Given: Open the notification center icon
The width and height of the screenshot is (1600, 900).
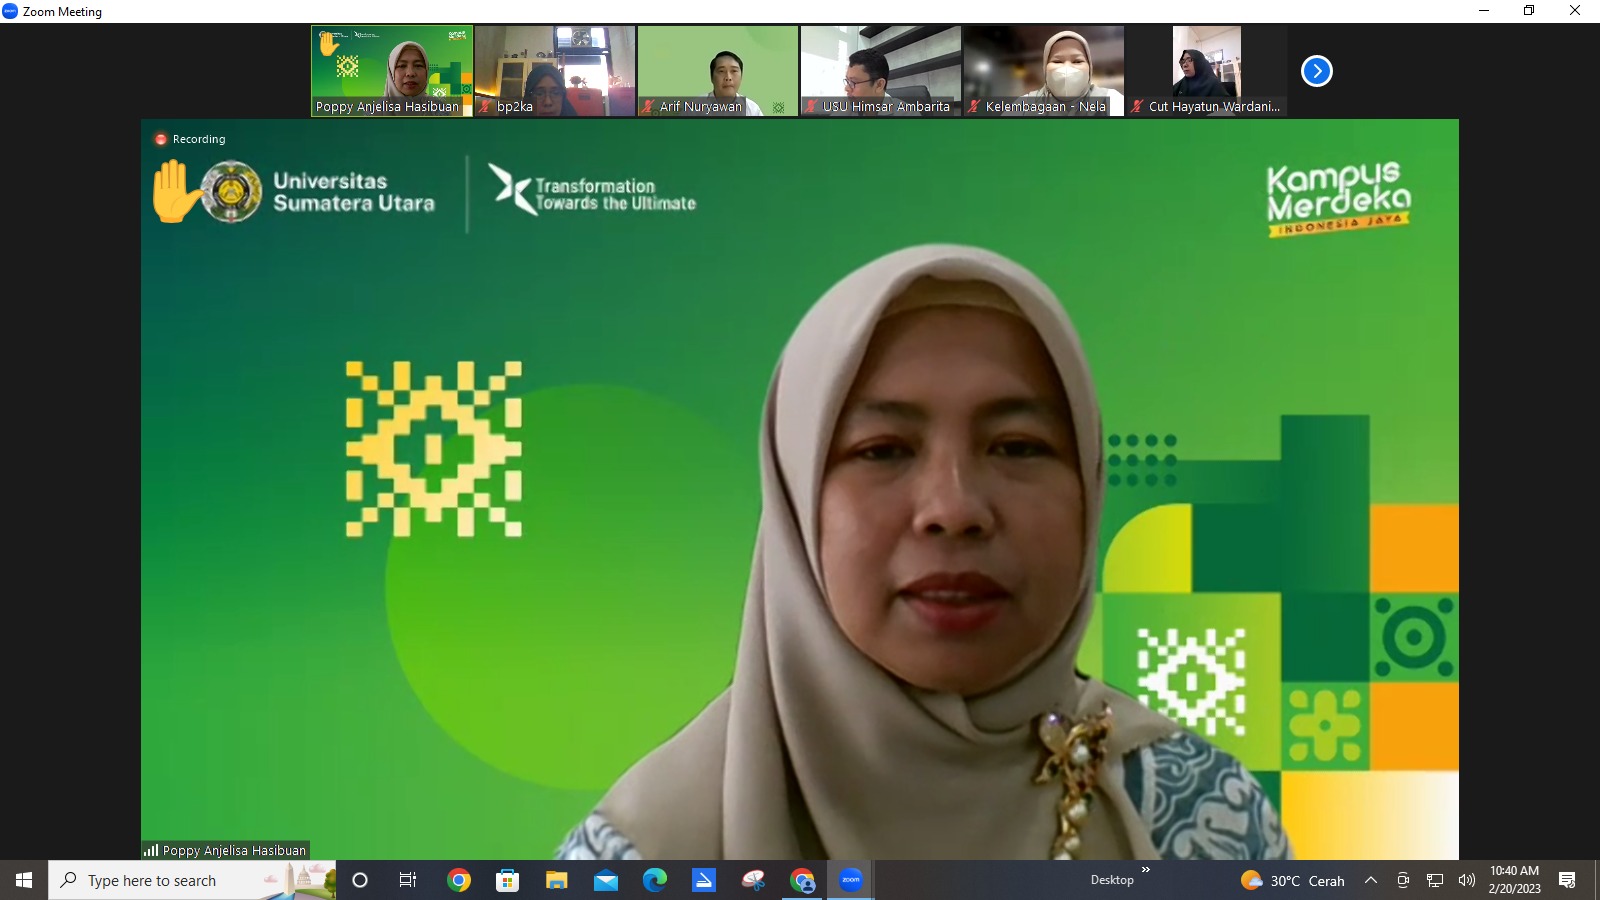Looking at the screenshot, I should [1567, 880].
